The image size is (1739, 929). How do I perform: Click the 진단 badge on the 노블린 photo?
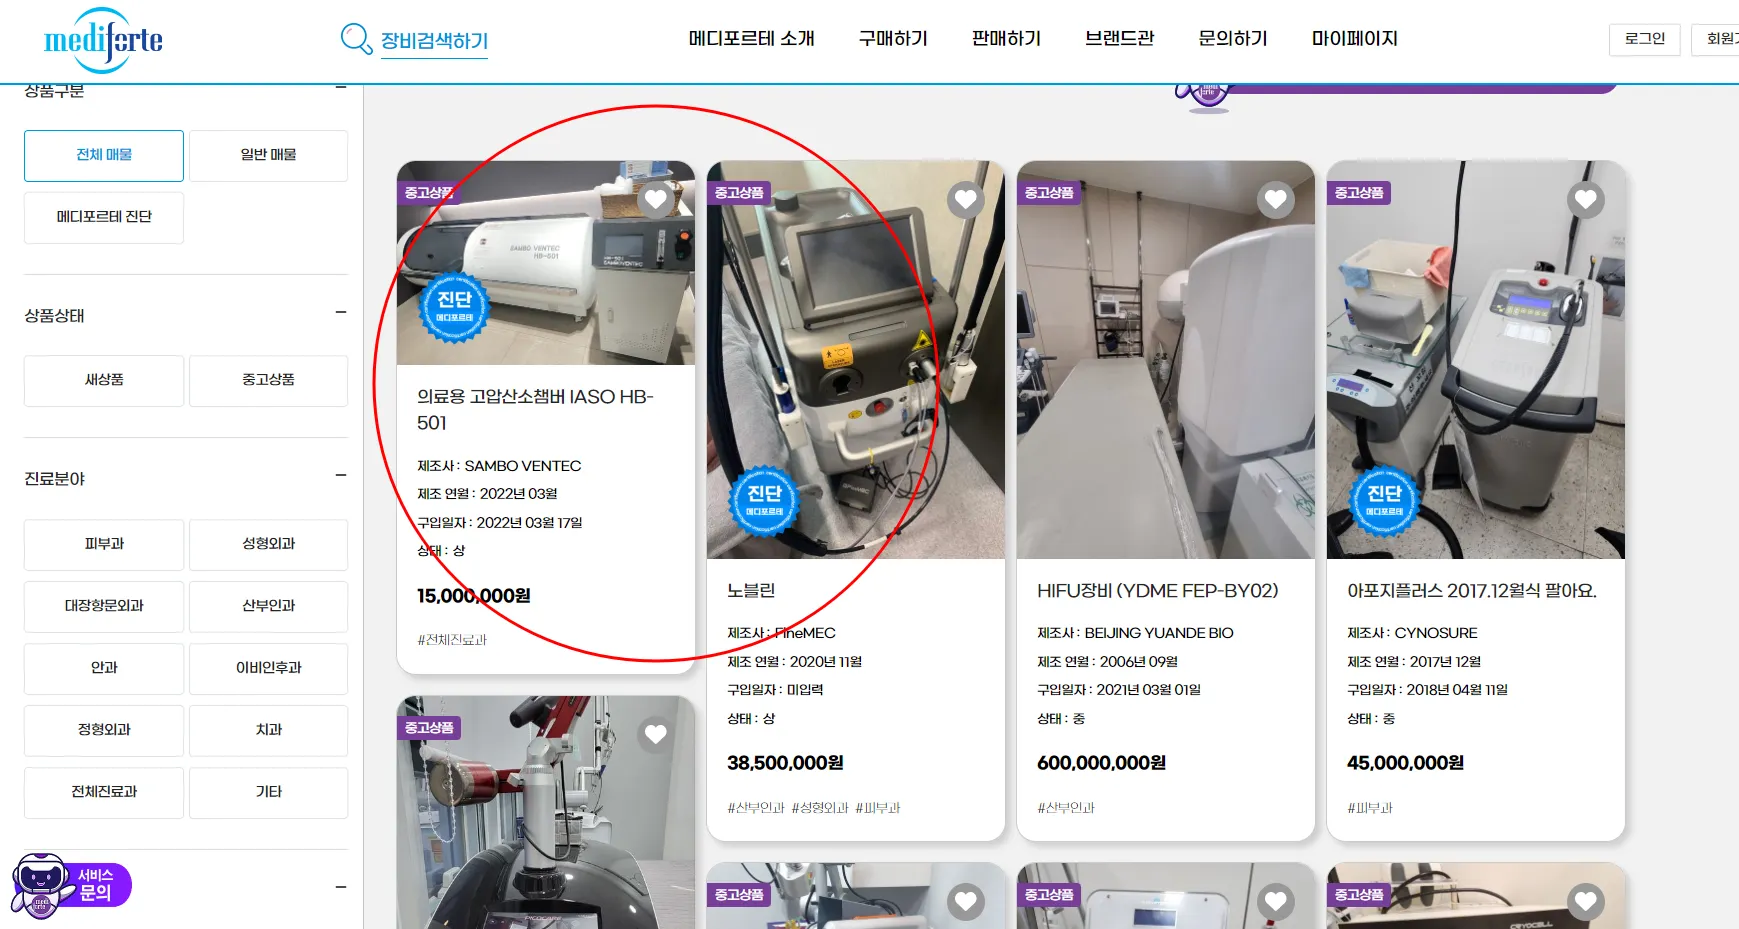[764, 500]
